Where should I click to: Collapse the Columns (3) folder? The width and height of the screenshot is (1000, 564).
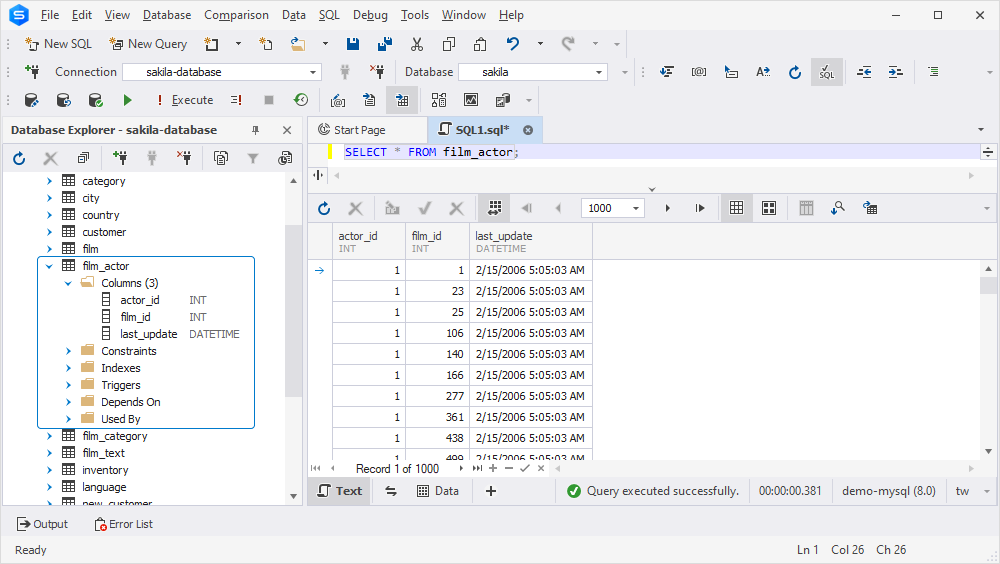tap(68, 283)
